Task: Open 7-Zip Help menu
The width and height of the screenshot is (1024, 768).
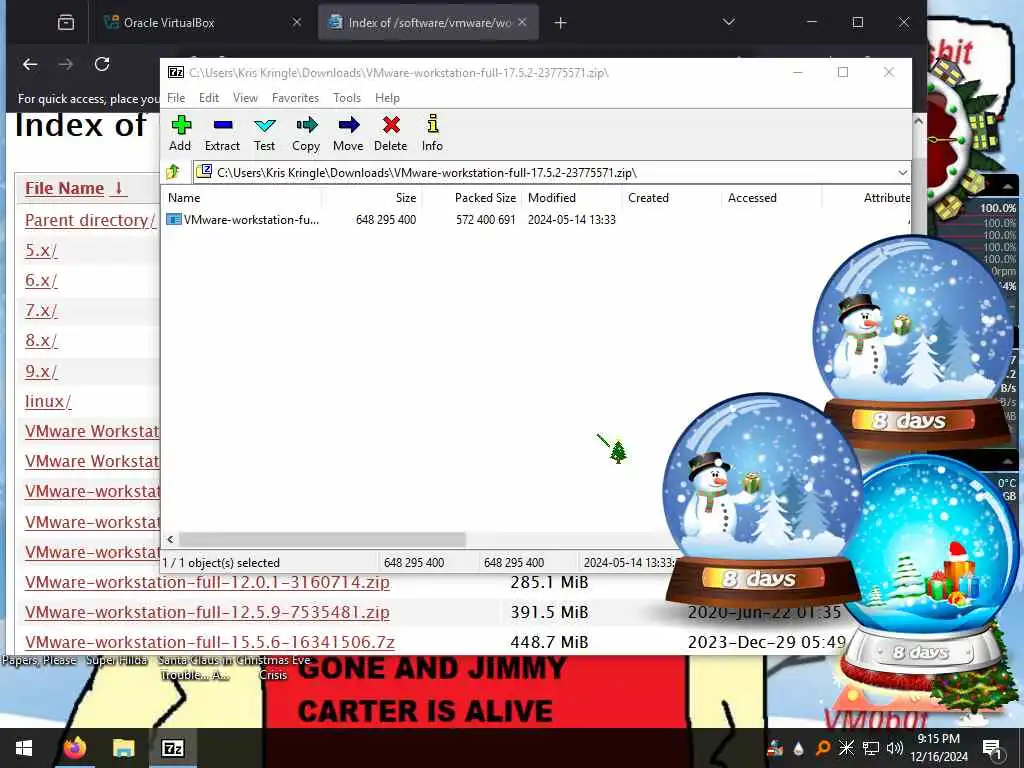Action: [387, 98]
